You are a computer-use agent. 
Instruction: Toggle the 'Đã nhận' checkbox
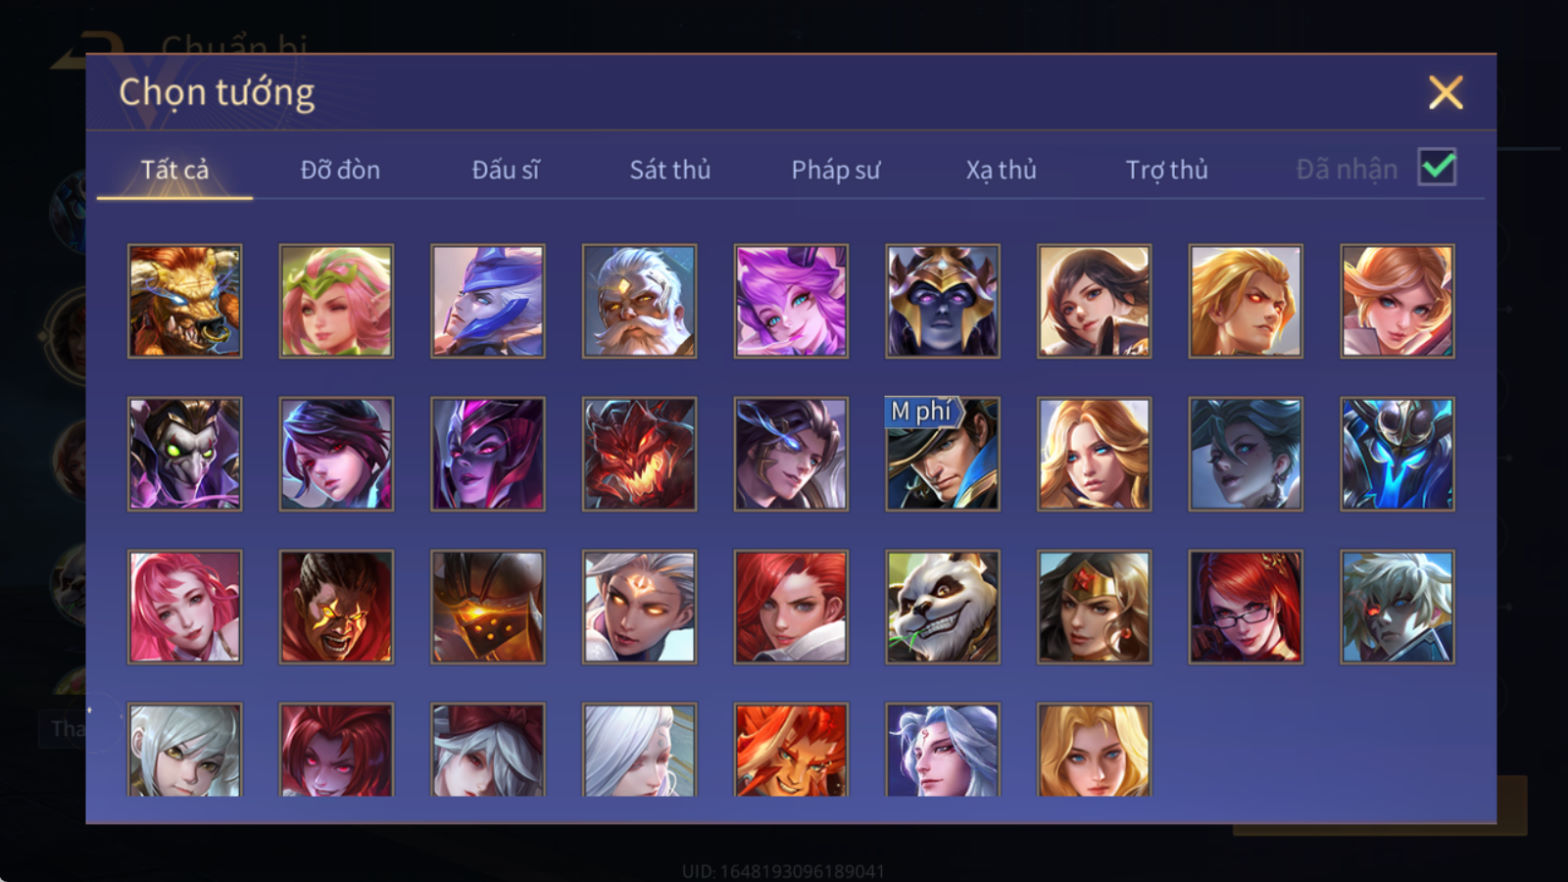(1437, 167)
